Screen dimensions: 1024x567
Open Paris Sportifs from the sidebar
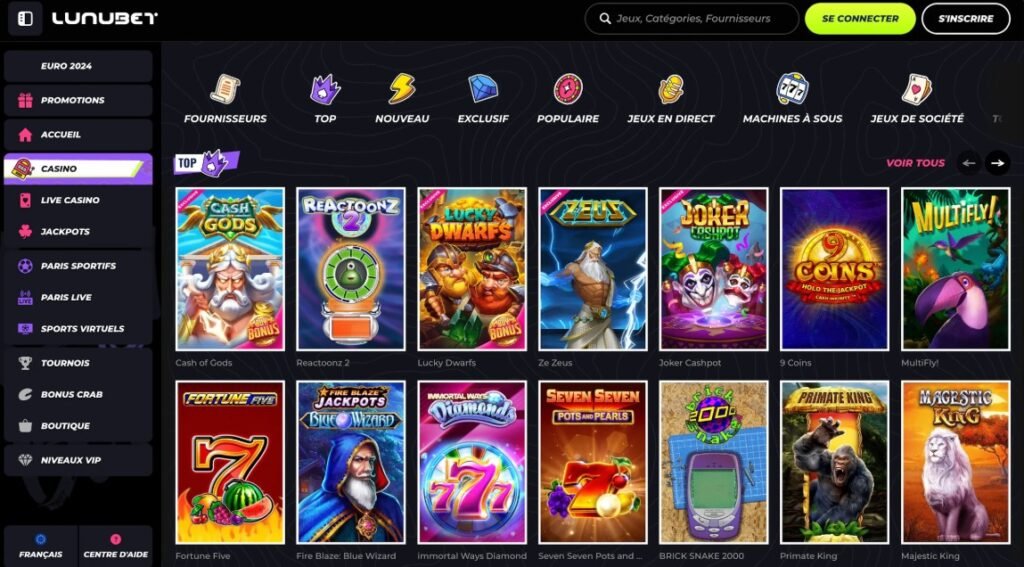point(78,266)
